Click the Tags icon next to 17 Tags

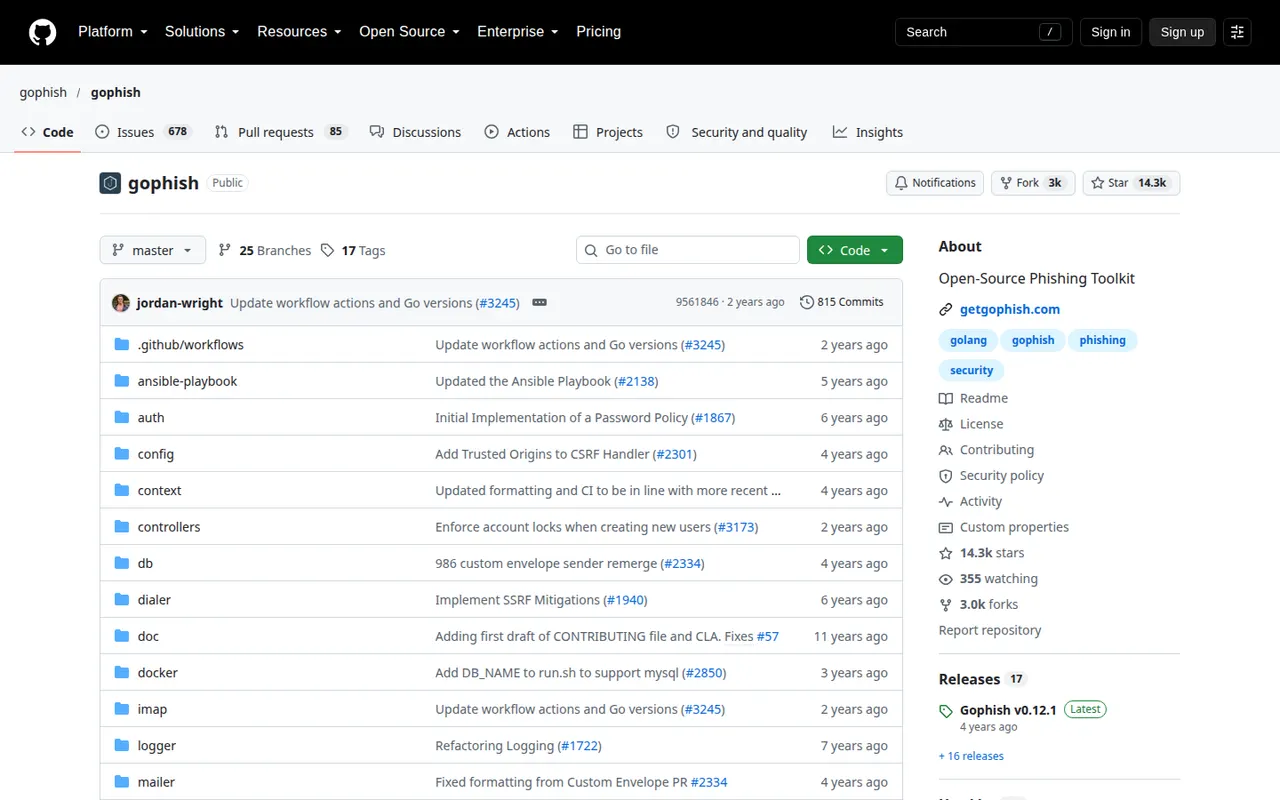328,250
